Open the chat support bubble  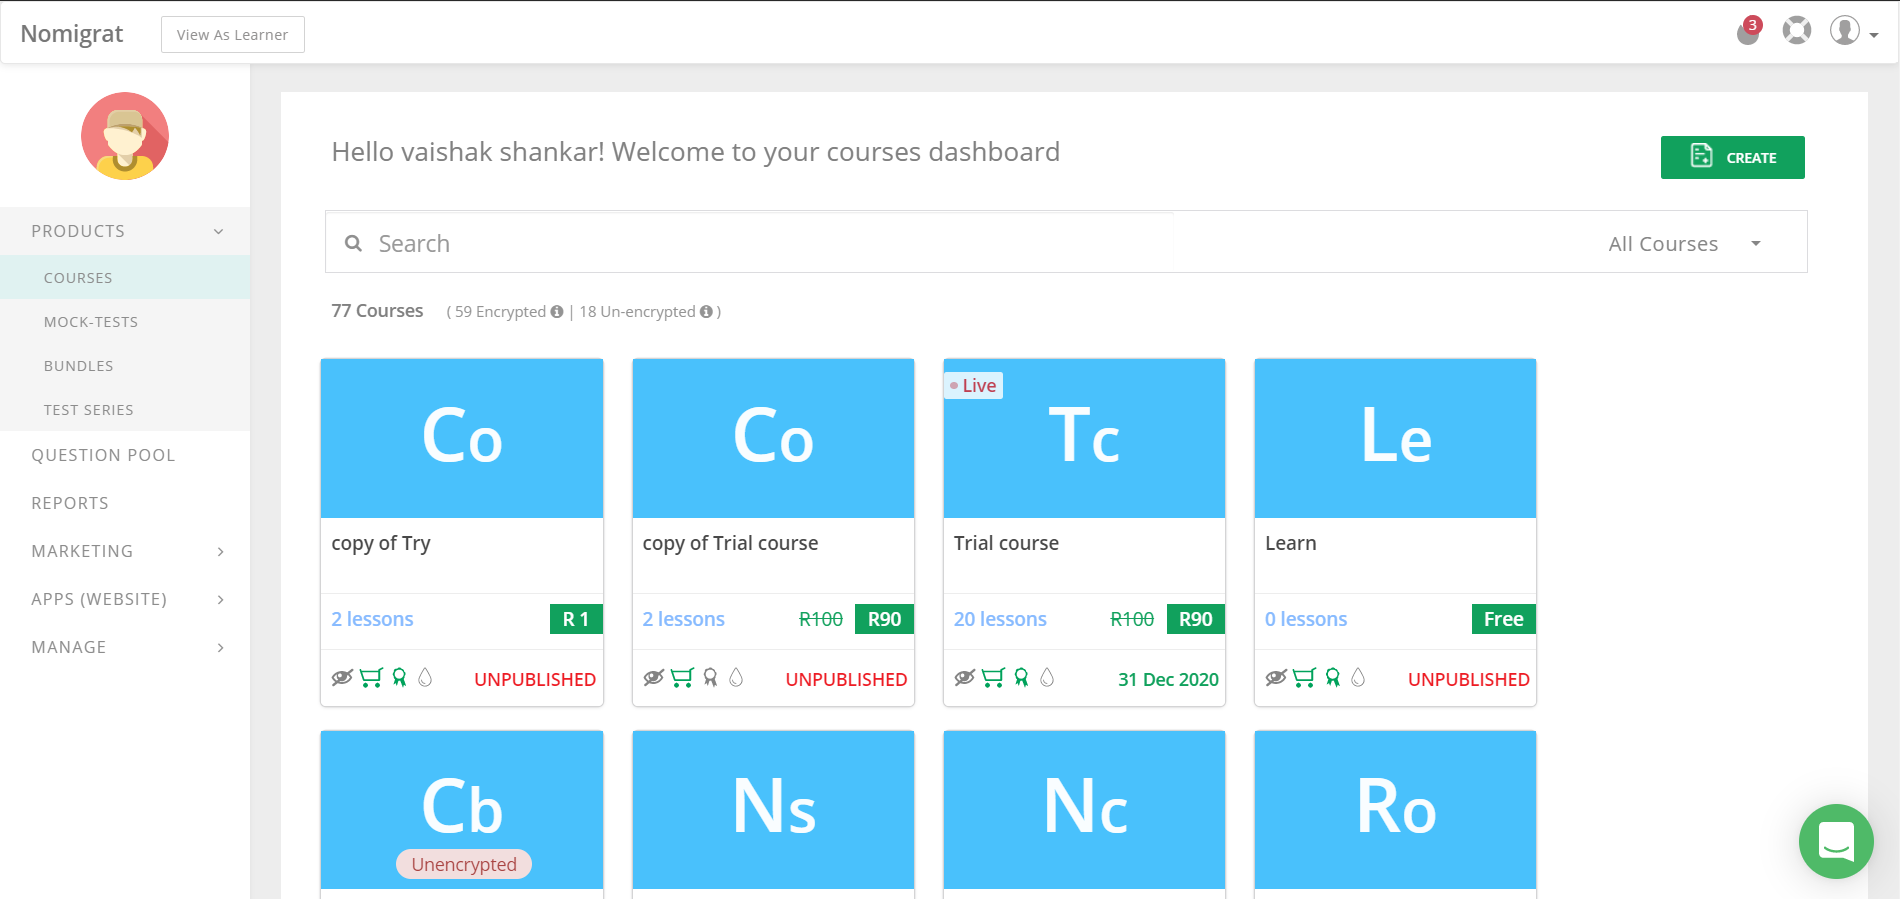point(1836,841)
